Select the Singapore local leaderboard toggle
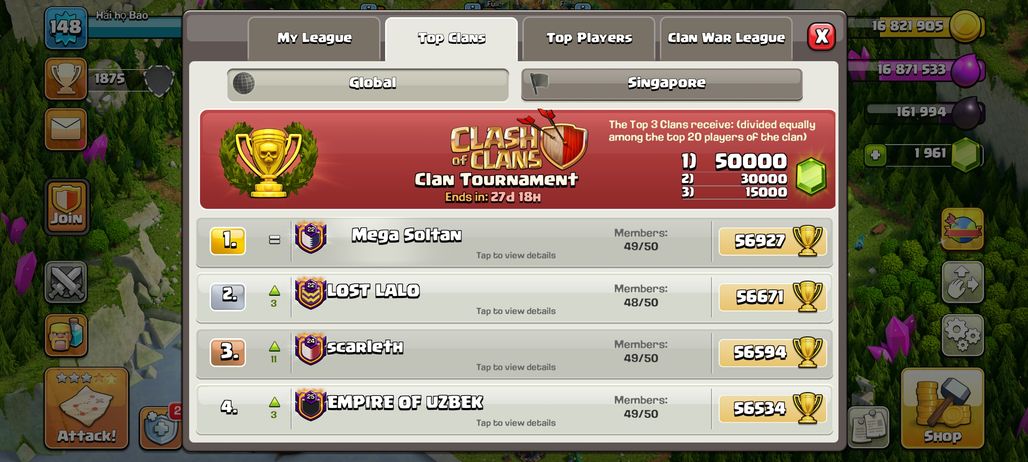This screenshot has height=462, width=1028. click(x=662, y=84)
